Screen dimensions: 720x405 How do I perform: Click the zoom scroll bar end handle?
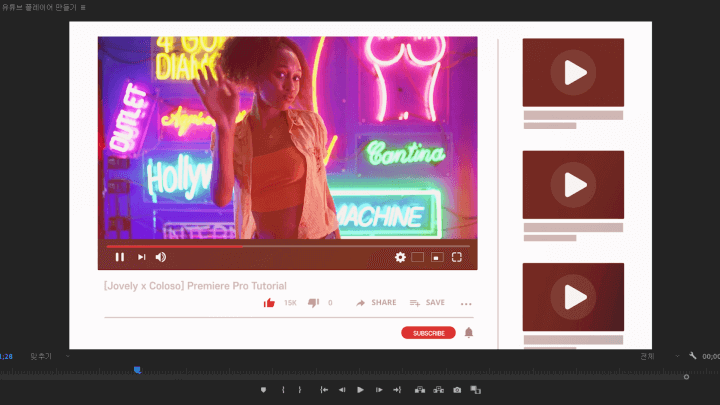click(686, 377)
